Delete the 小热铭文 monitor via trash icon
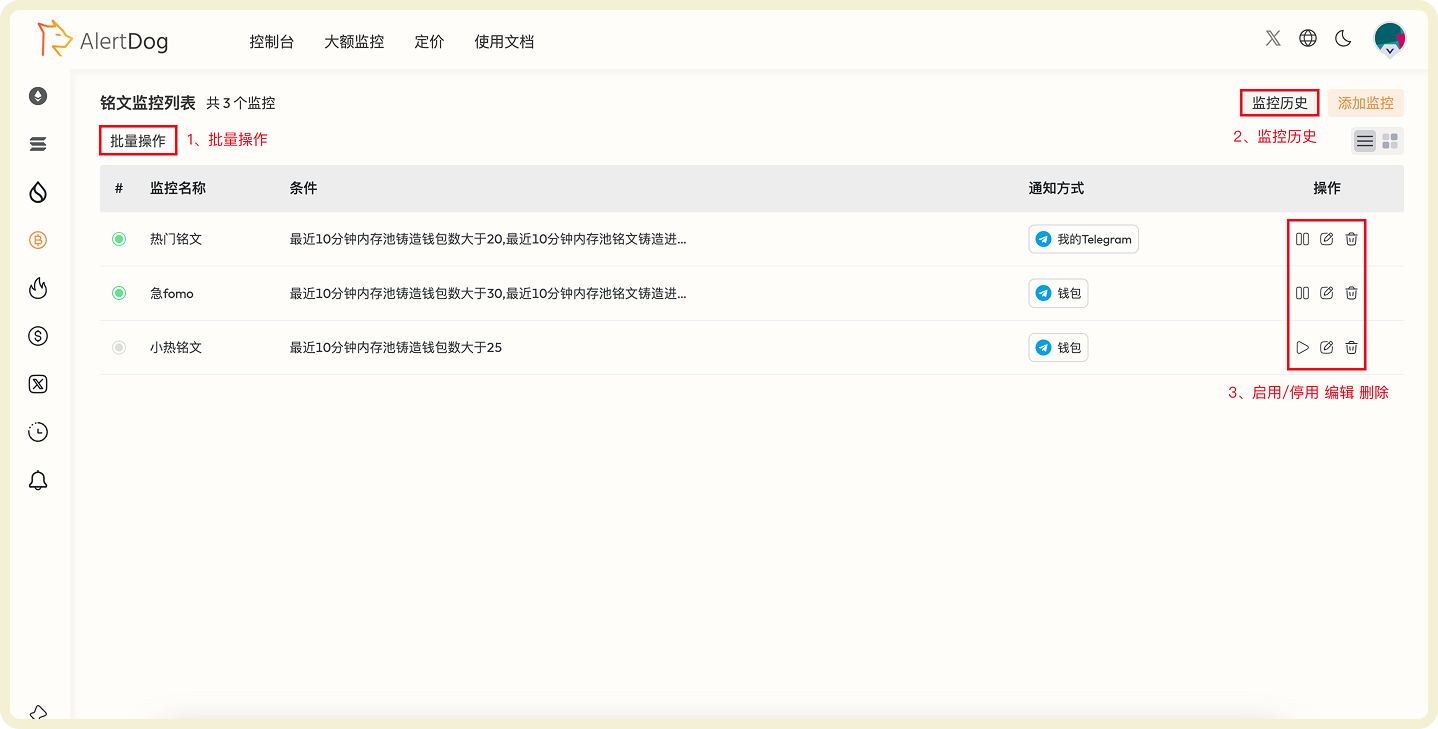The height and width of the screenshot is (729, 1438). [x=1351, y=347]
